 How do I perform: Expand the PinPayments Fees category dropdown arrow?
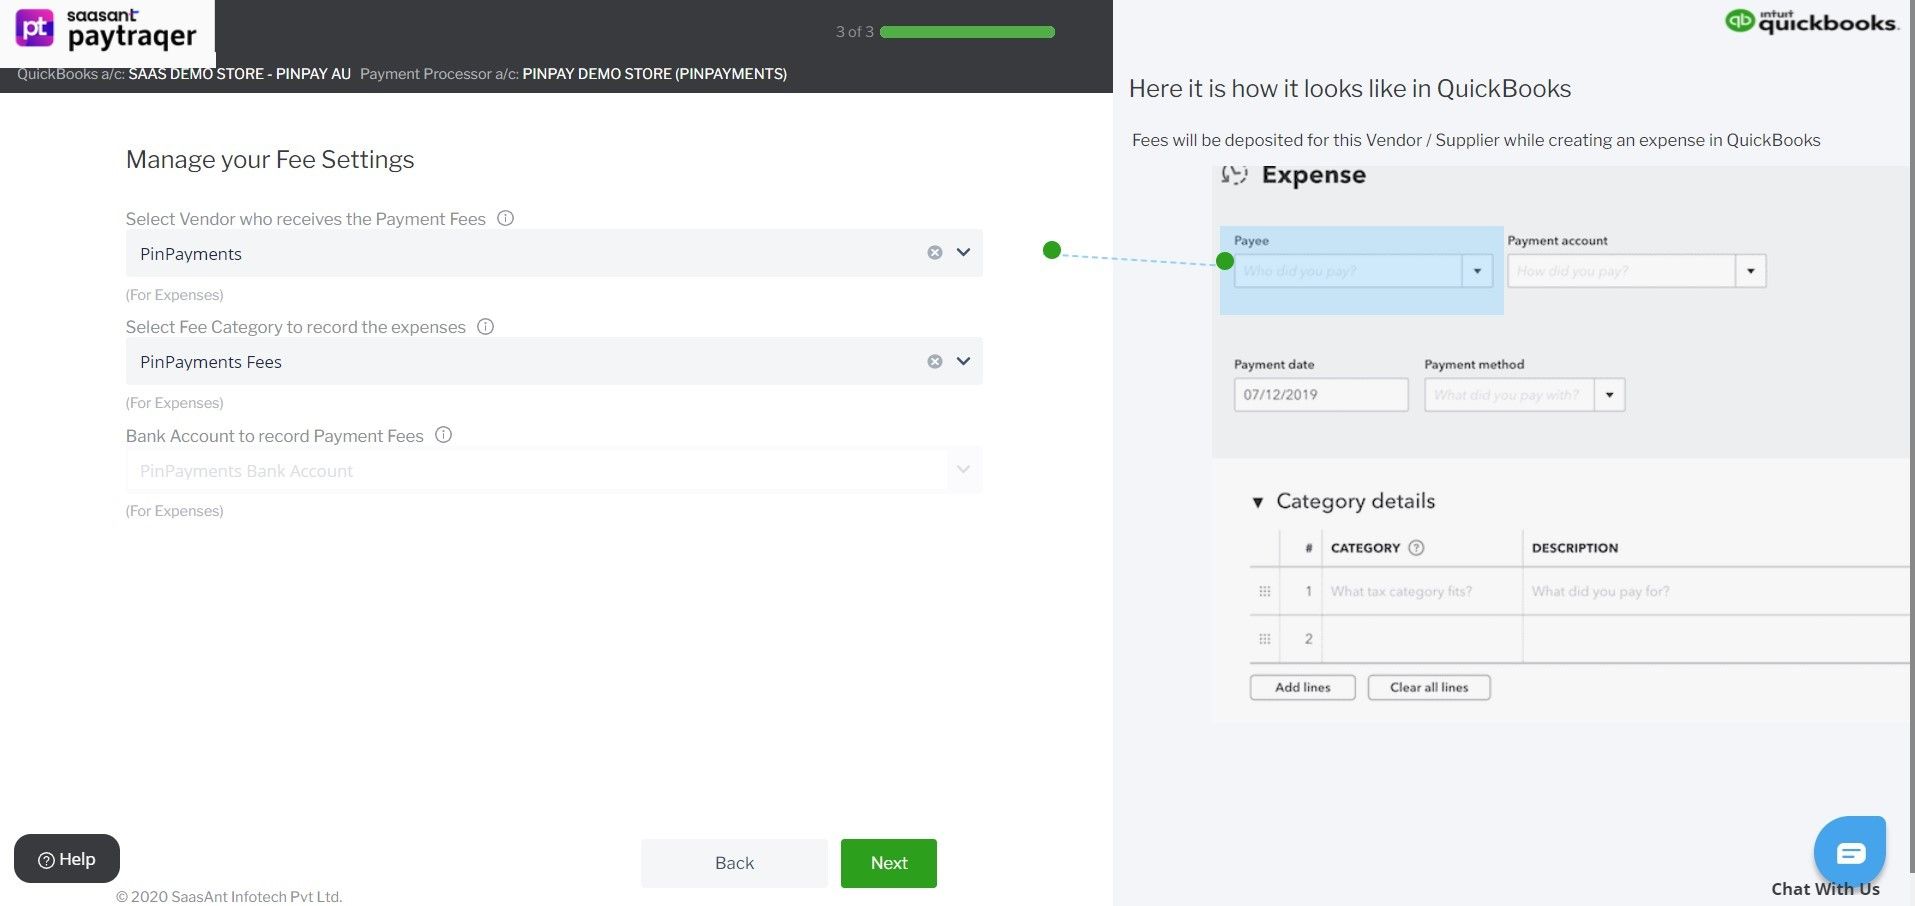point(963,361)
